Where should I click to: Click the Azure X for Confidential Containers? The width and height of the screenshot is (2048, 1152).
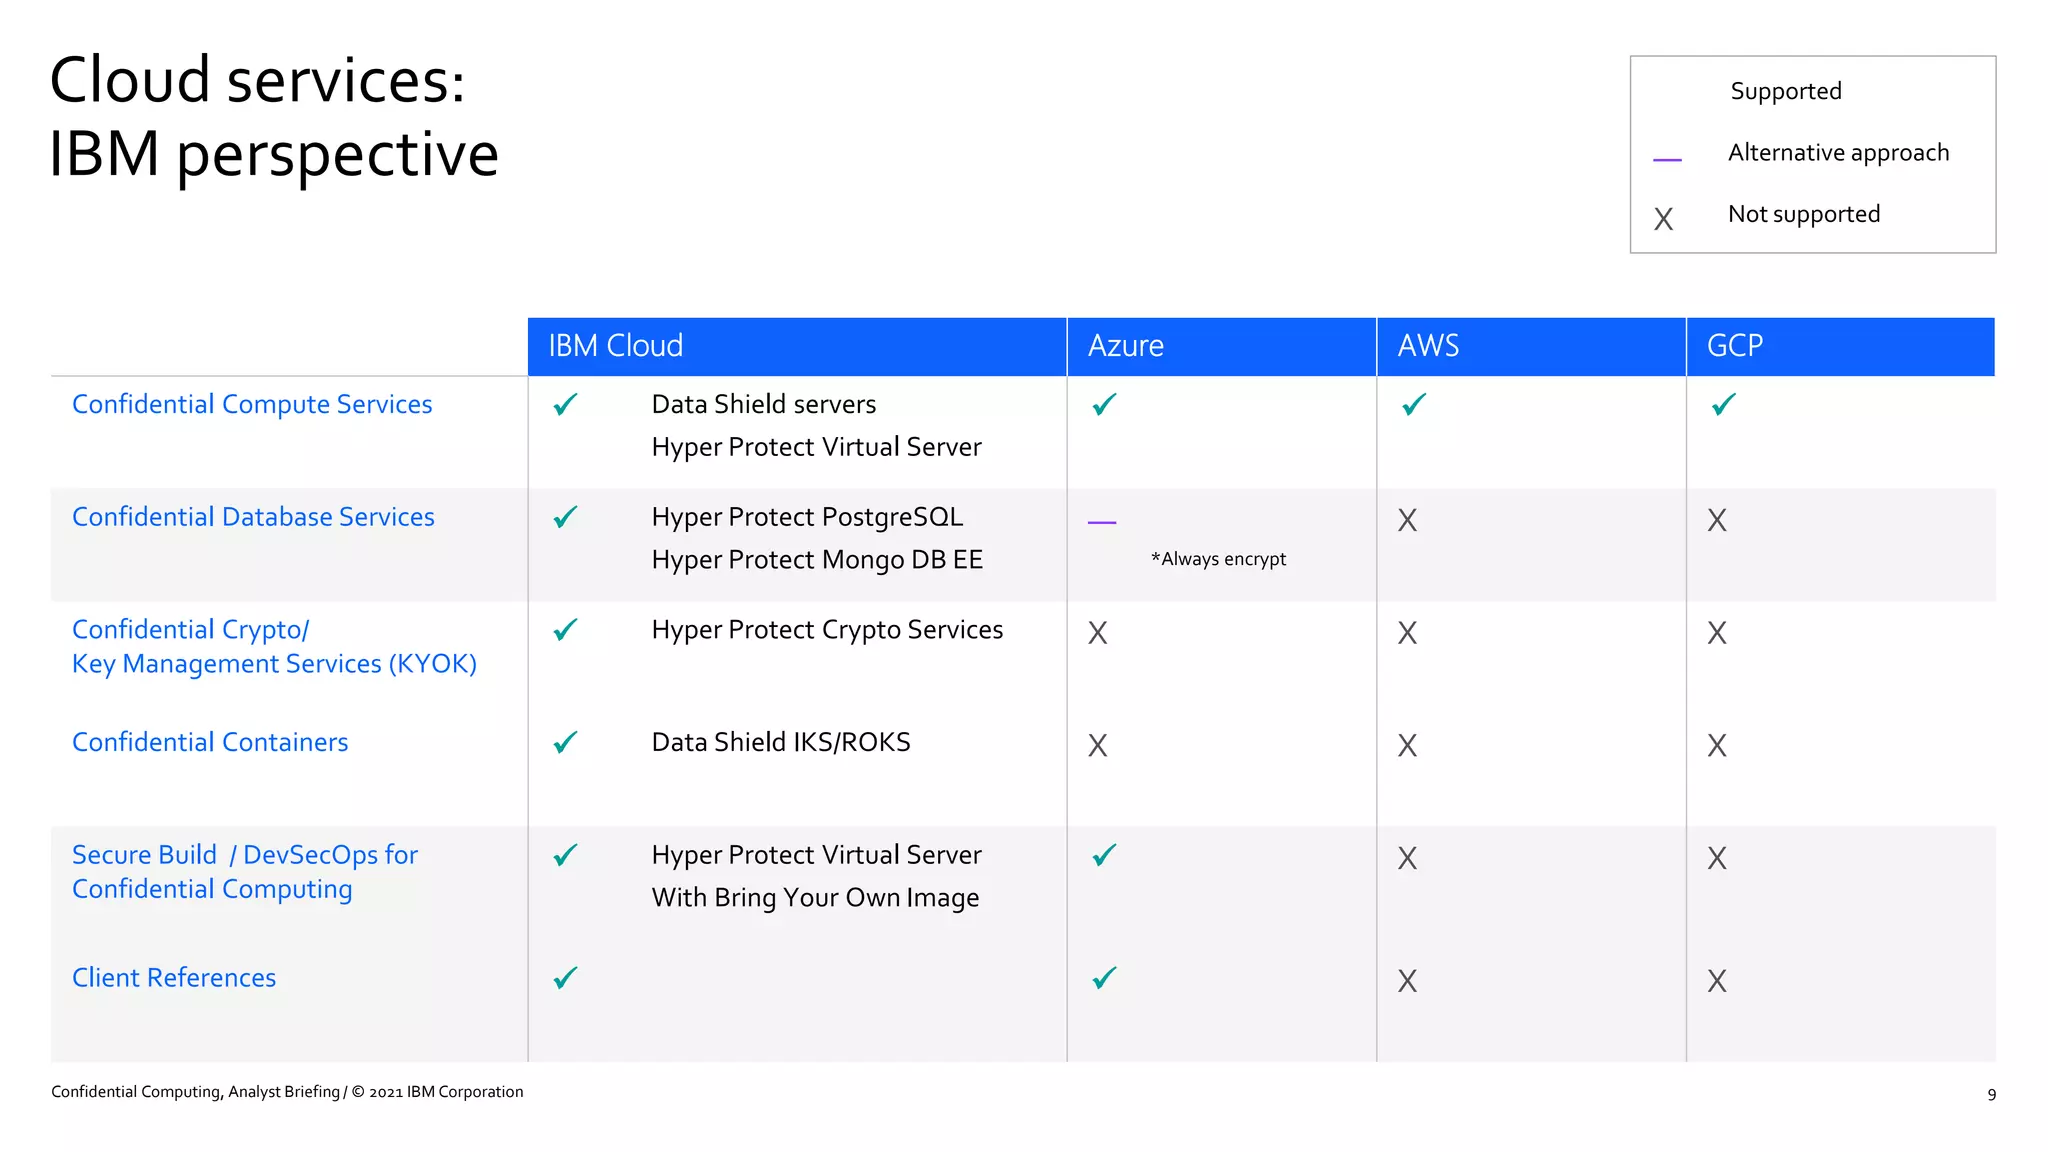[1097, 746]
